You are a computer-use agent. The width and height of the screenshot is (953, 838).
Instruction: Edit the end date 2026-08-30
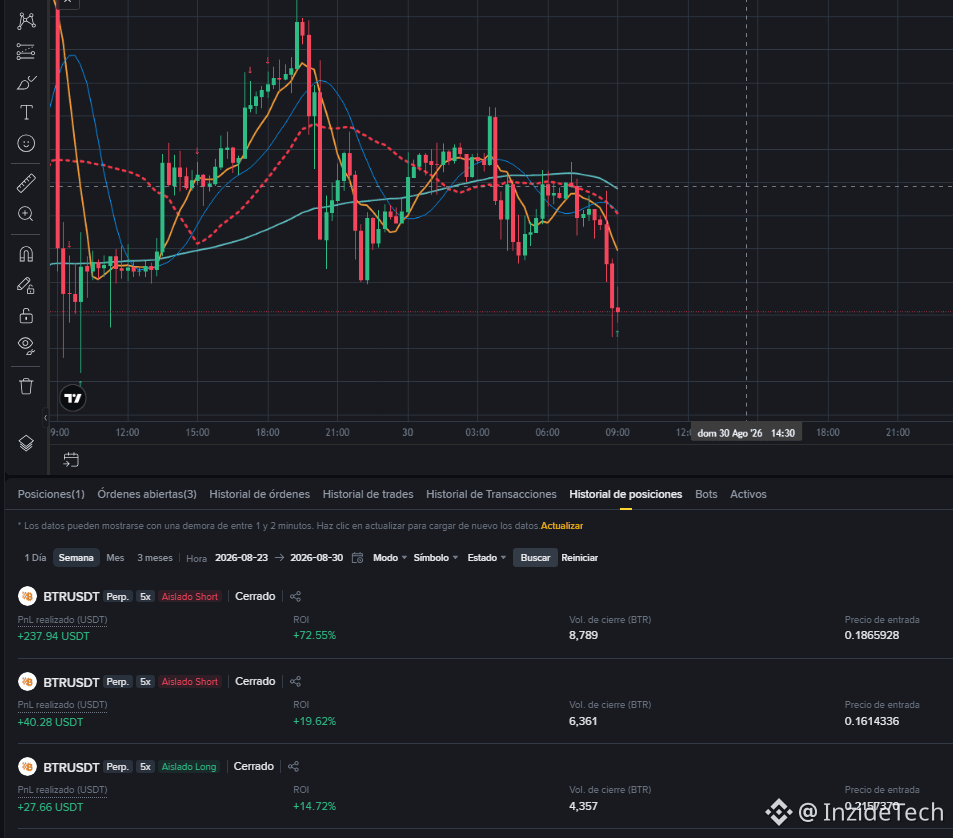[317, 557]
